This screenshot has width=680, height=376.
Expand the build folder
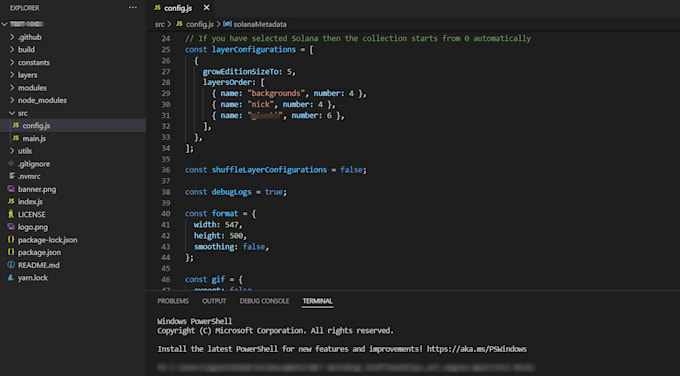tap(26, 49)
